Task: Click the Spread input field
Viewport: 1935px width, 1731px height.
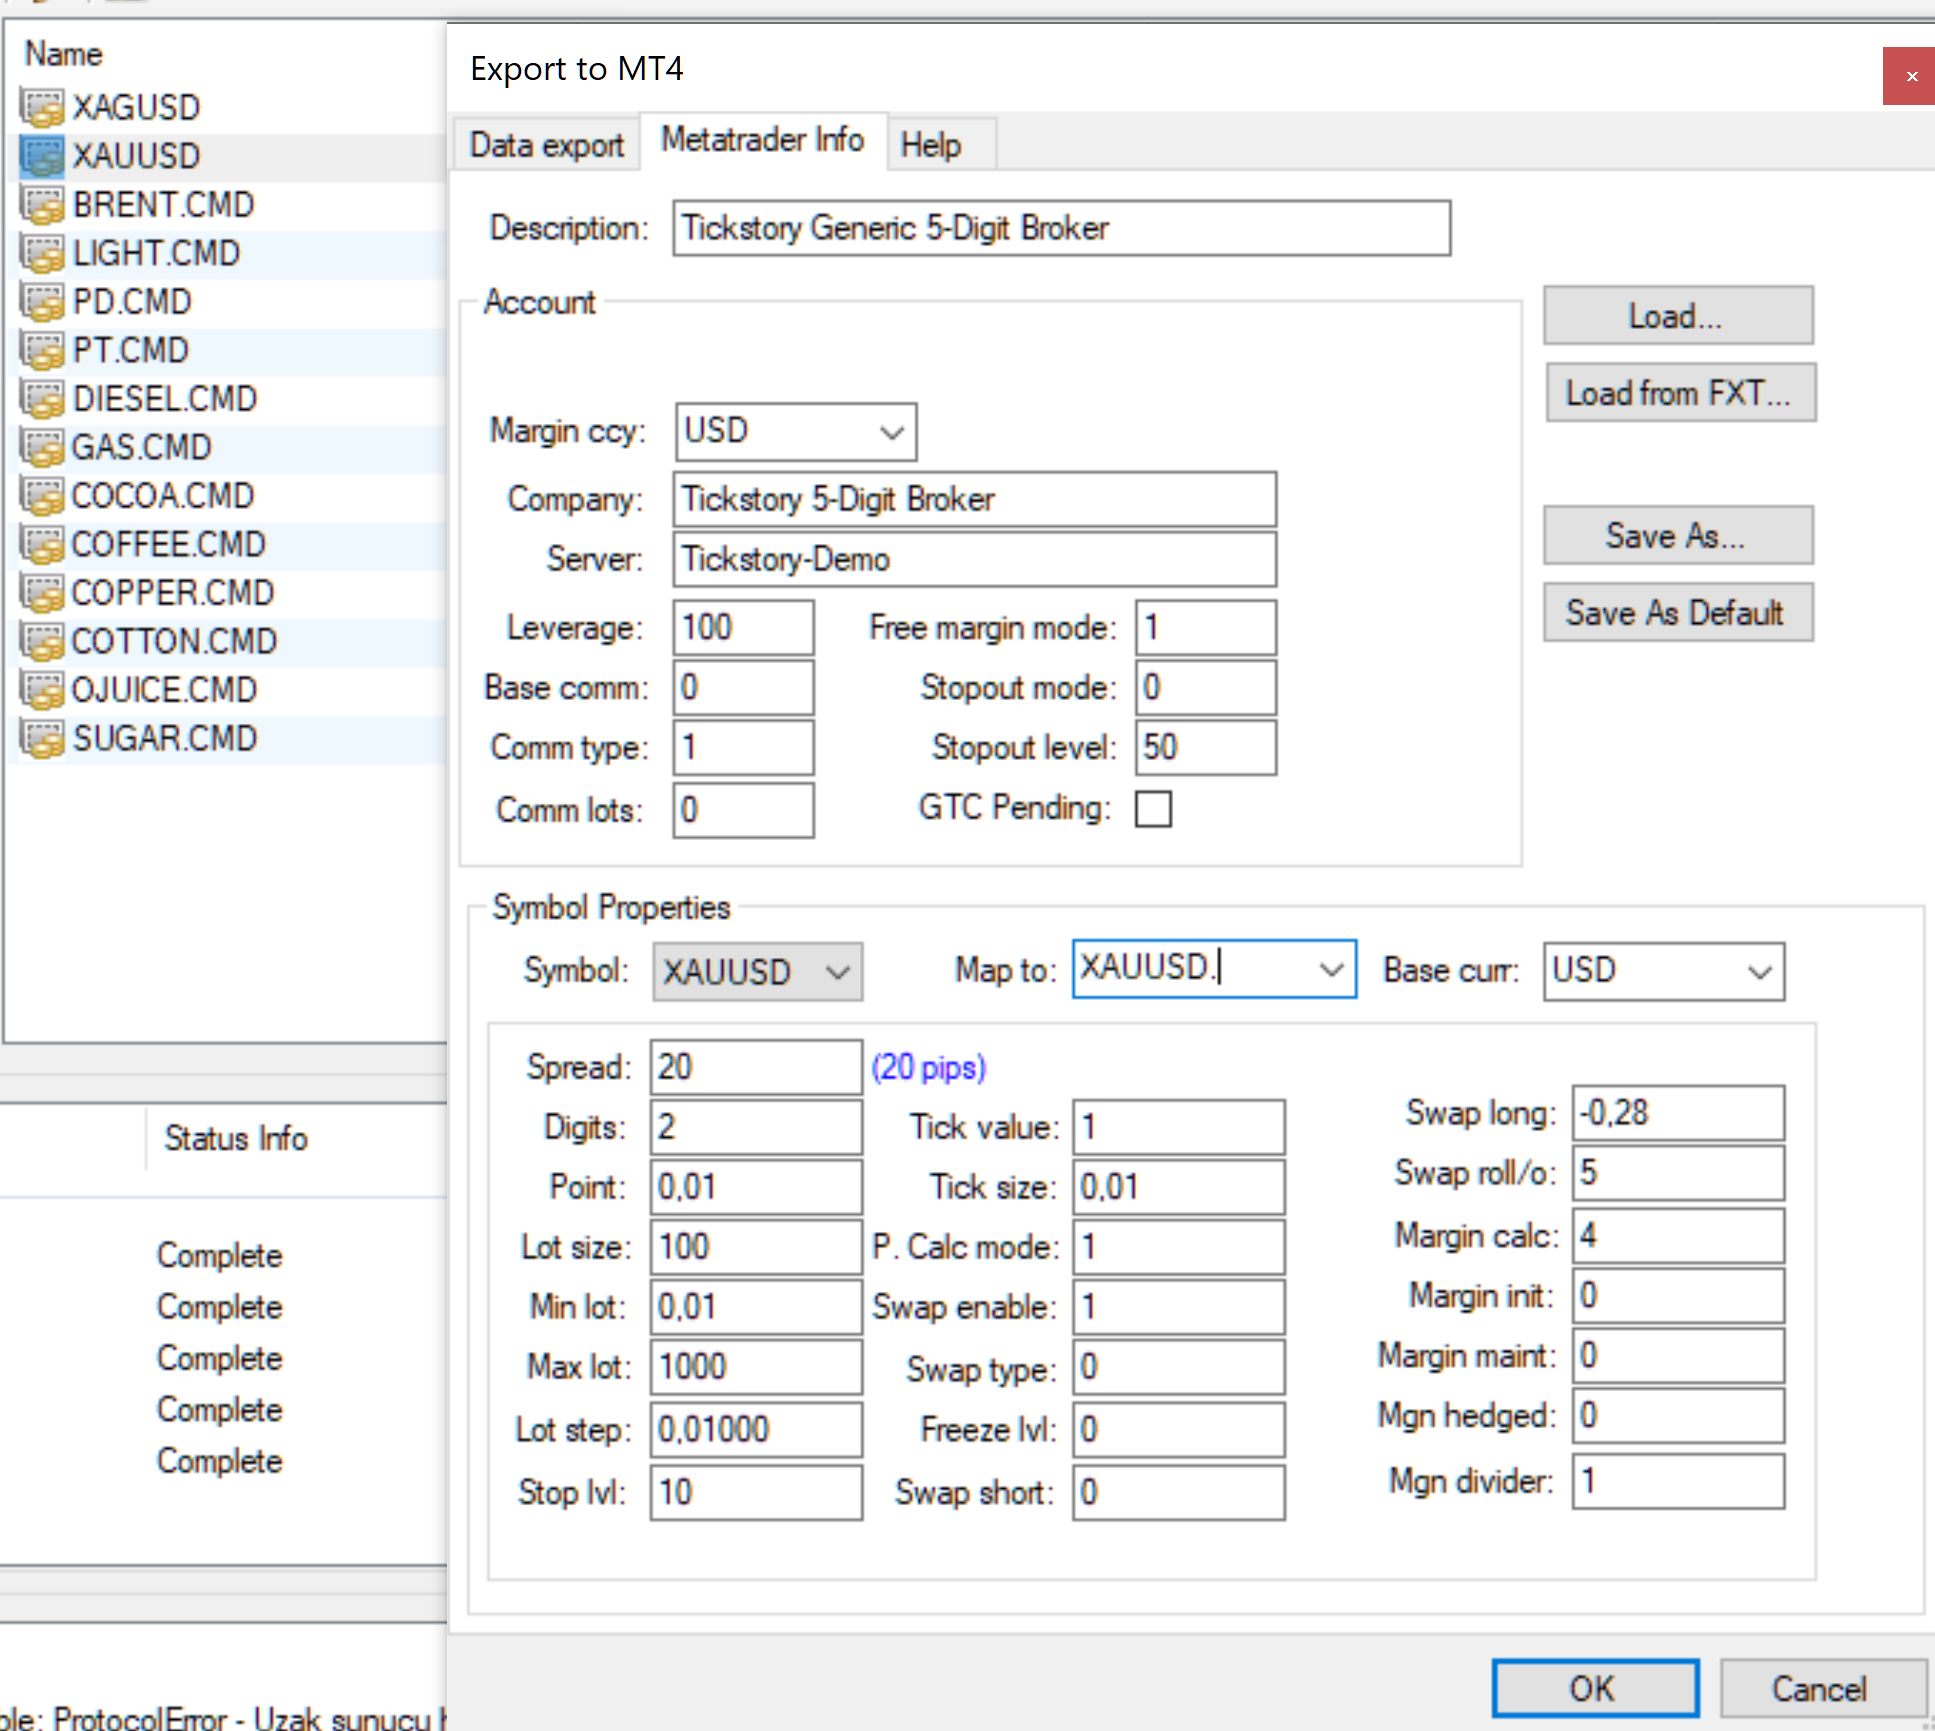Action: click(756, 1068)
